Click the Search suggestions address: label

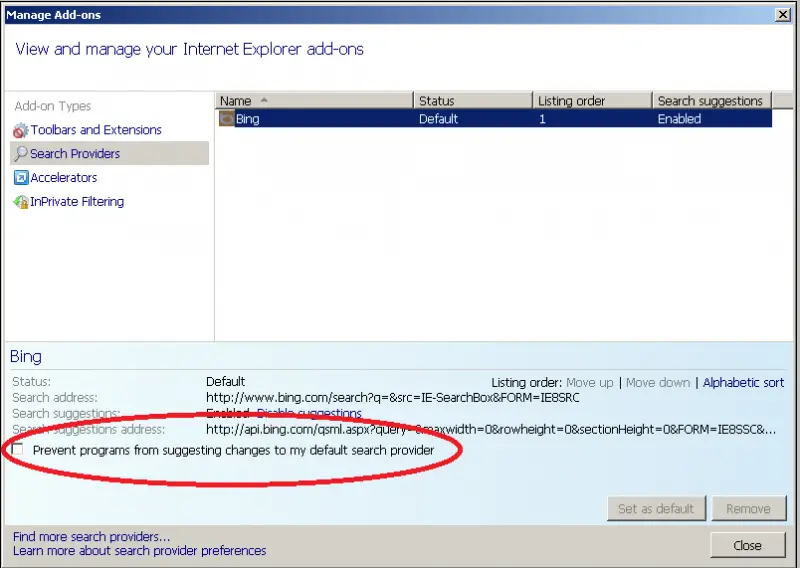click(88, 429)
